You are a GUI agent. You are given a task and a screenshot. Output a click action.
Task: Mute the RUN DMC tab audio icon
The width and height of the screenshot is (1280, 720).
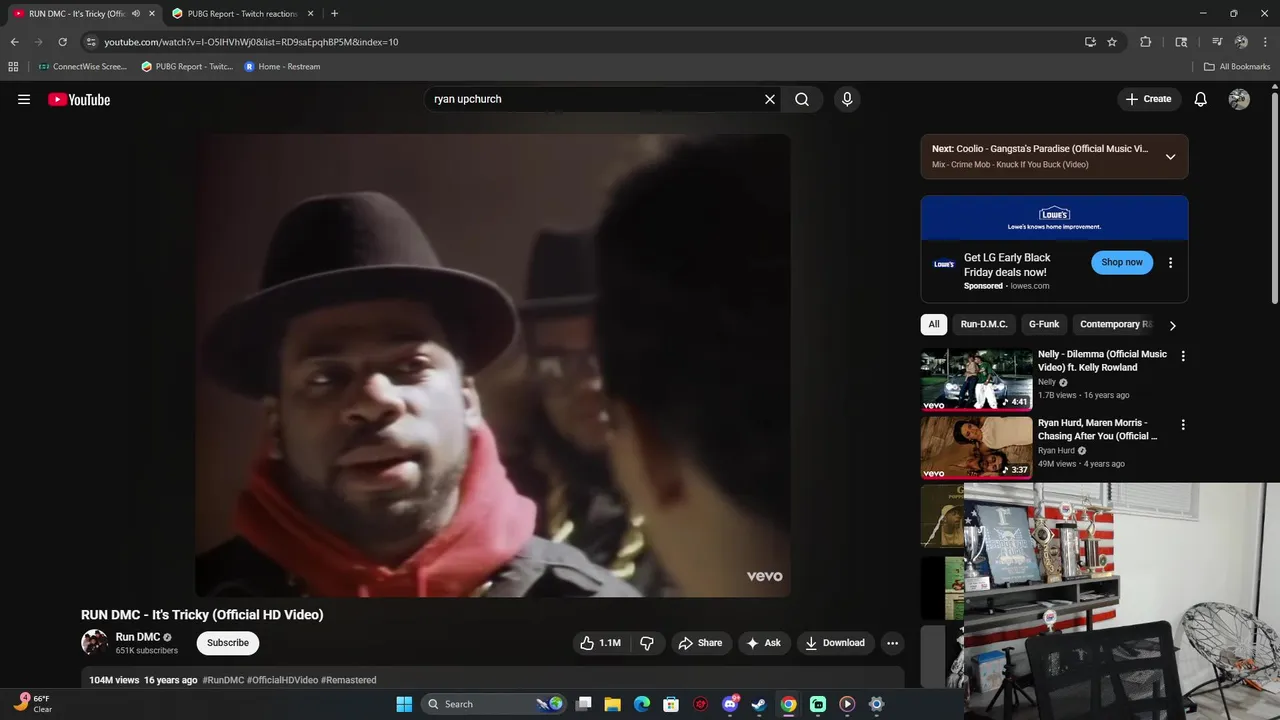(136, 14)
